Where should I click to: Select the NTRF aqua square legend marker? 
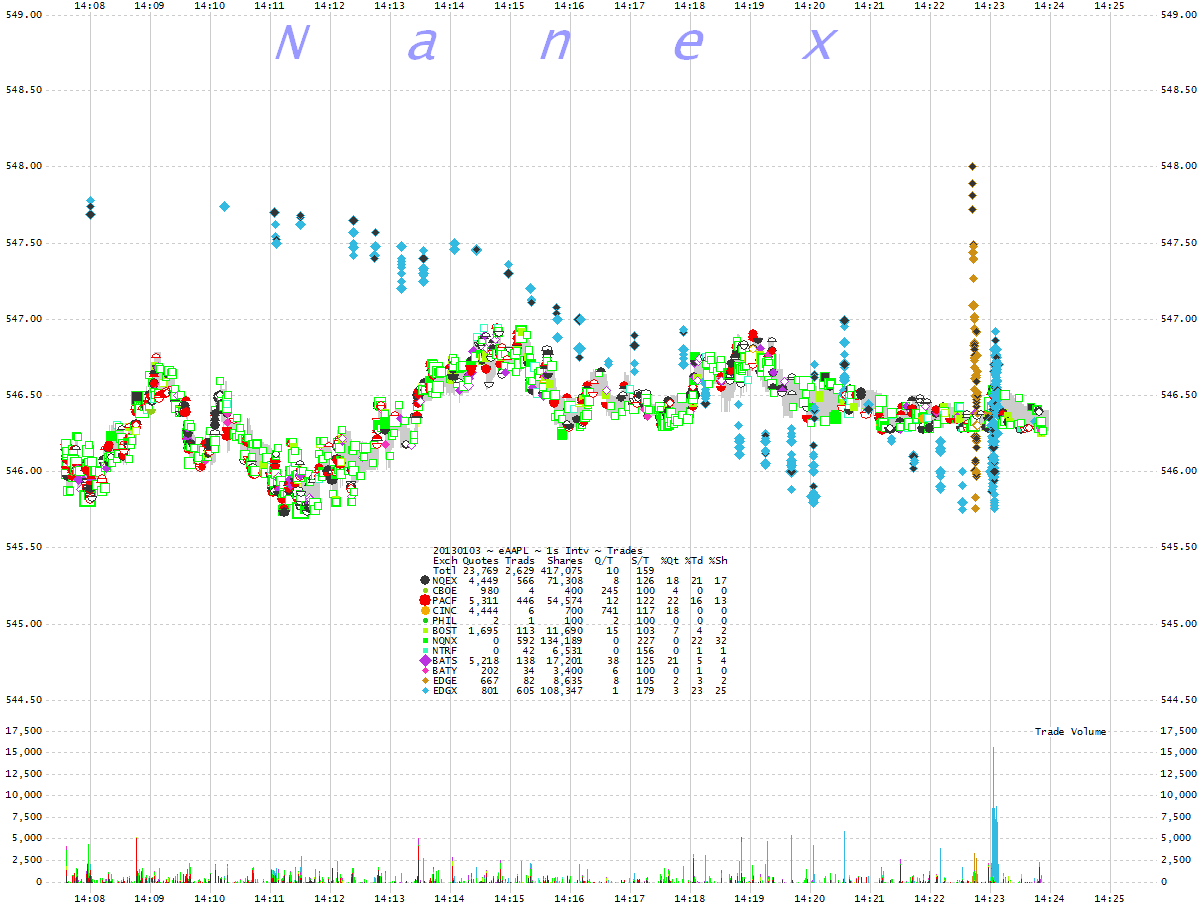click(x=426, y=650)
